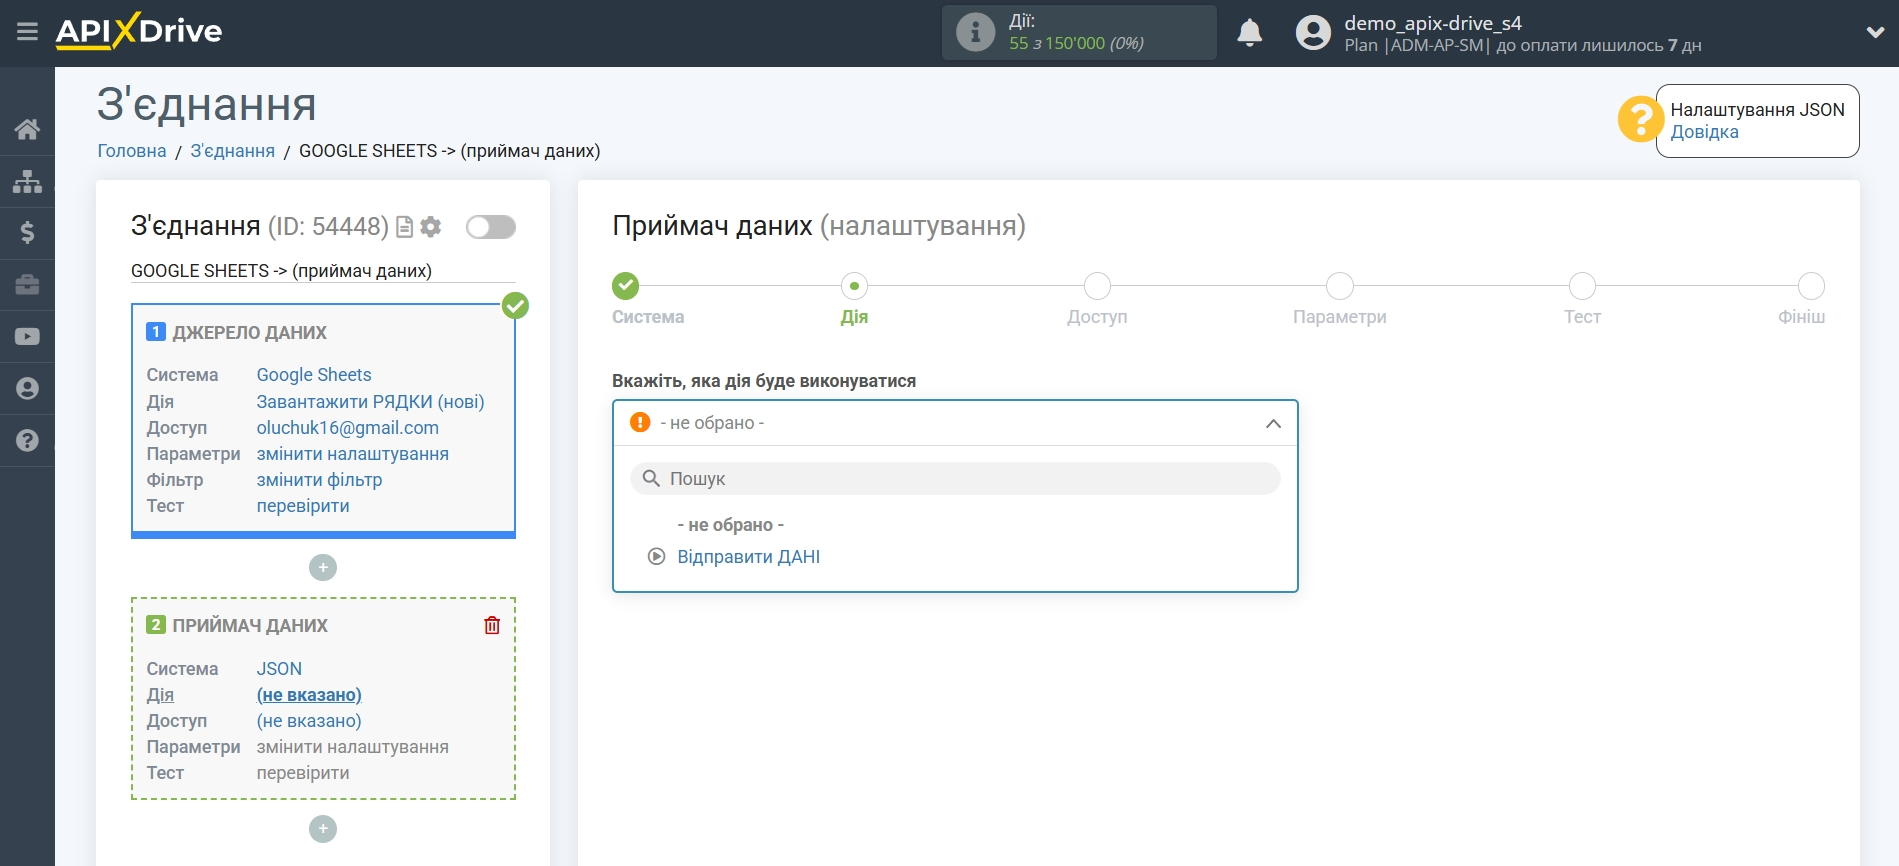
Task: Click the connection name GOOGLE SHEETS field
Action: coord(323,271)
